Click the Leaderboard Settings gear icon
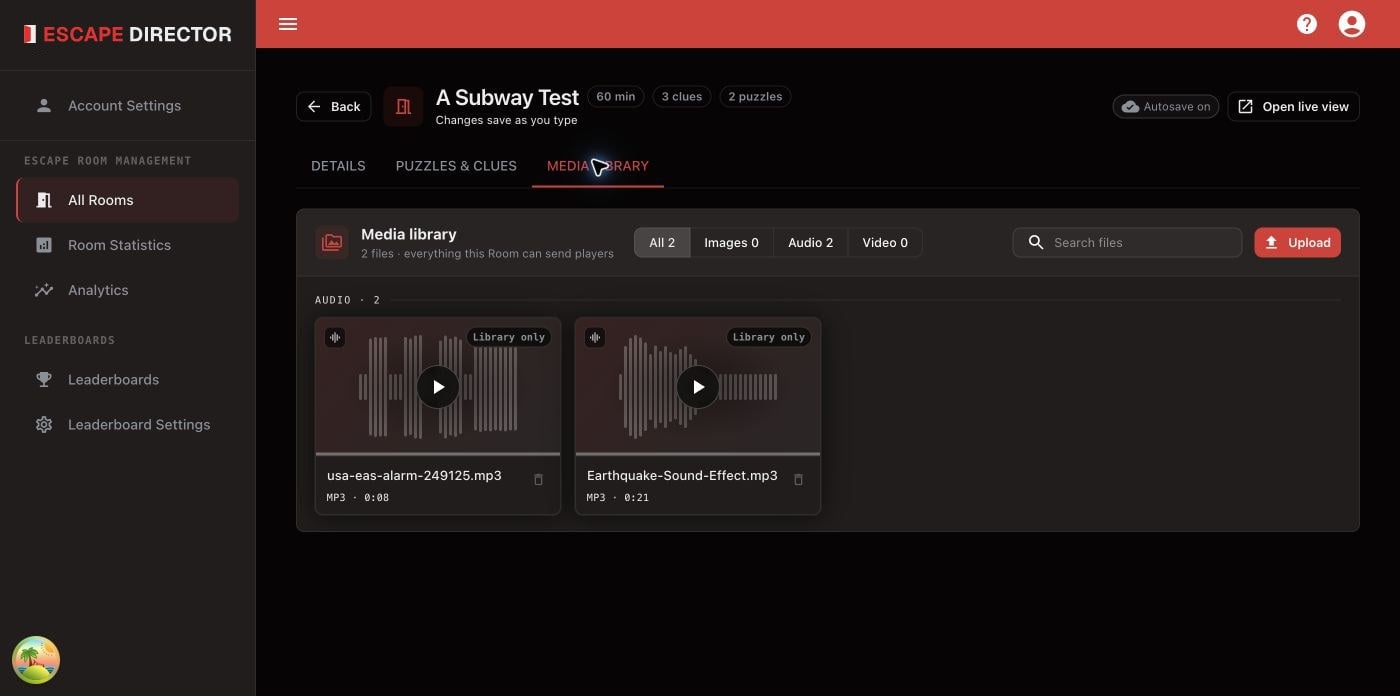 [x=44, y=424]
